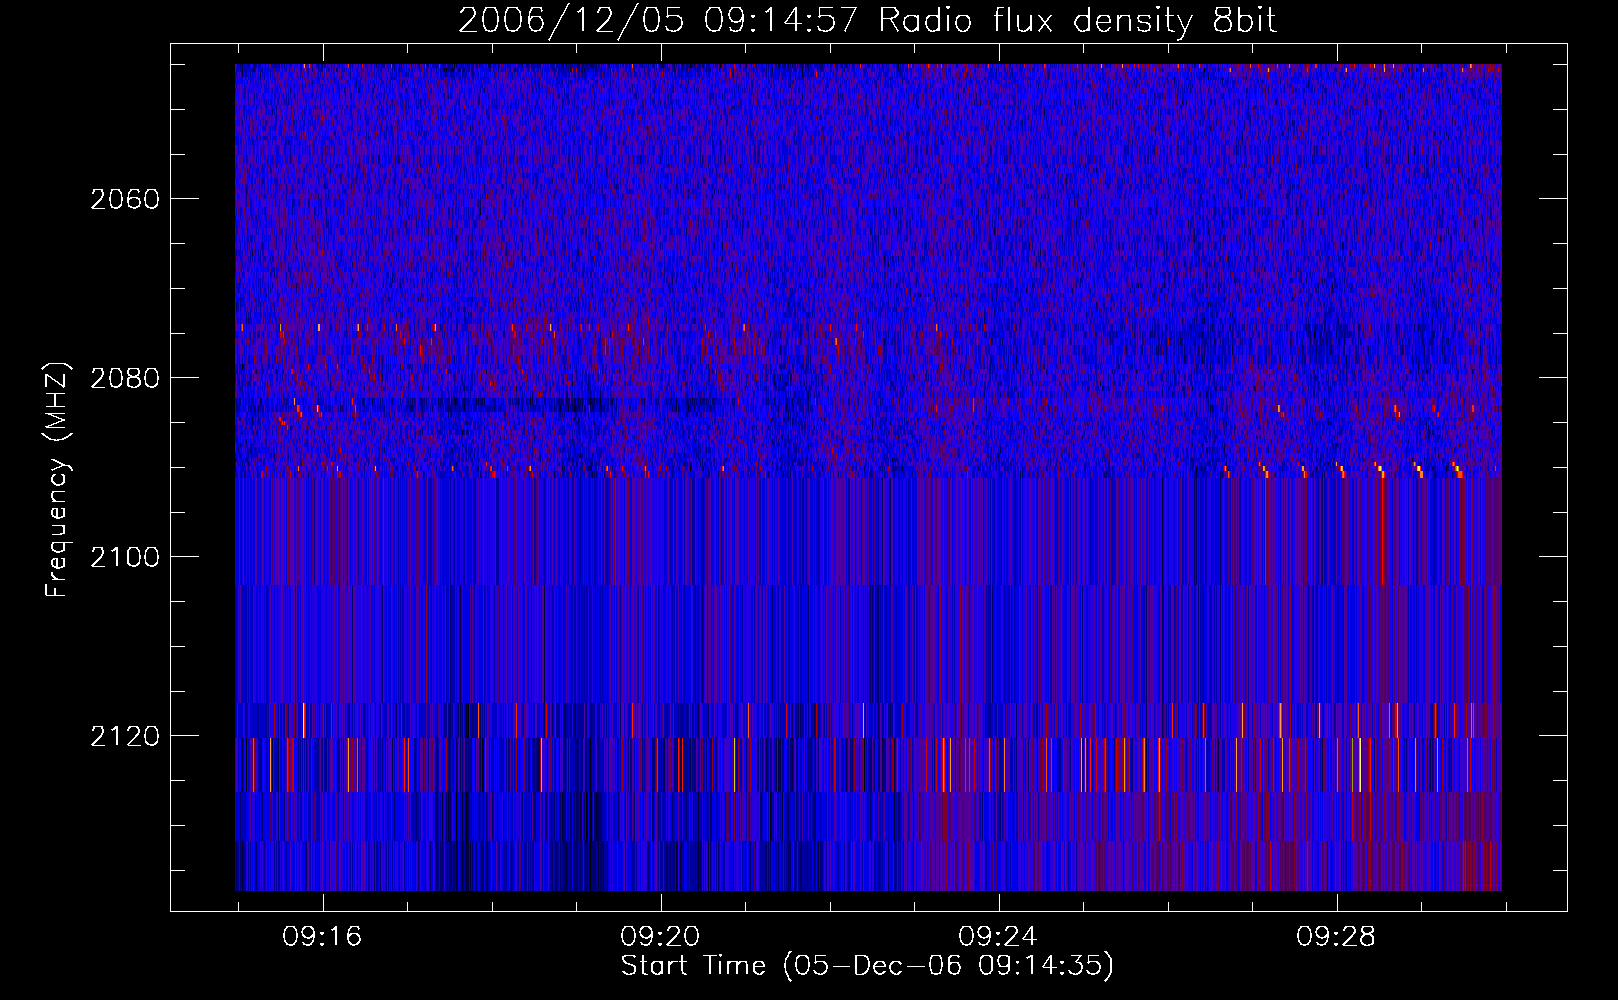1618x1000 pixels.
Task: Click the 2120 frequency tick label
Action: 125,736
